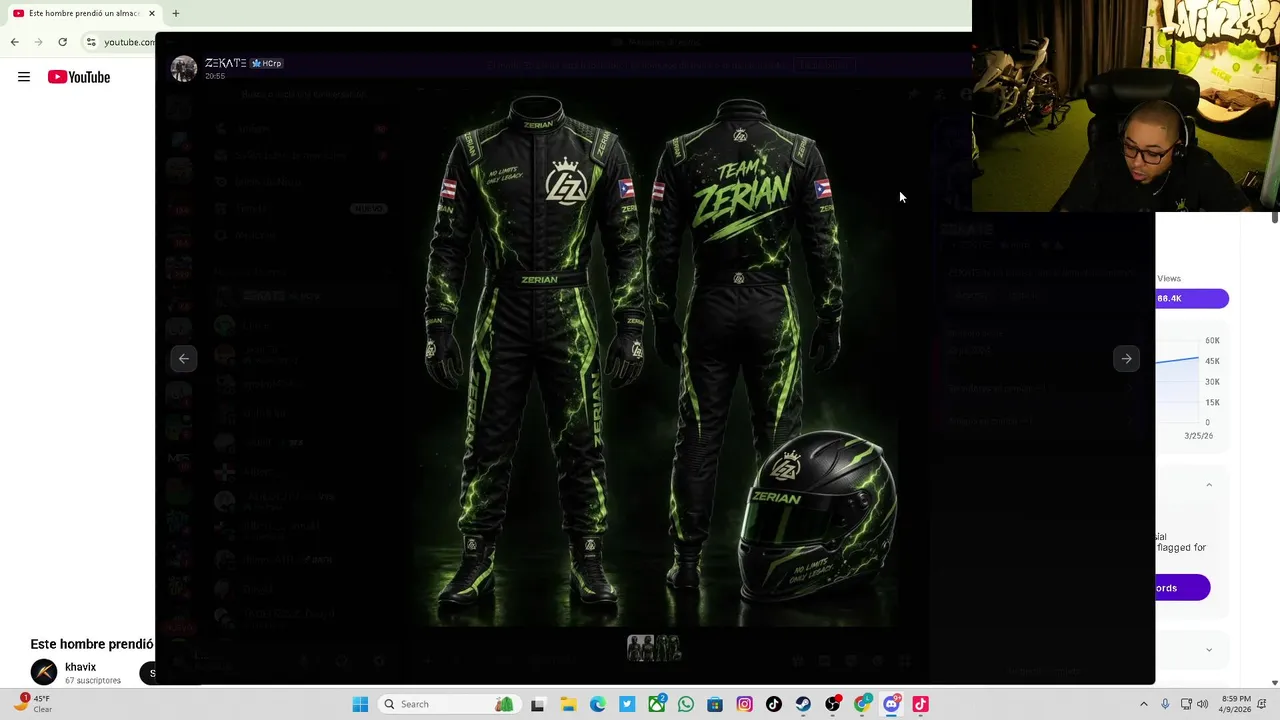Open WhatsApp from the taskbar
Image resolution: width=1280 pixels, height=720 pixels.
click(x=685, y=704)
